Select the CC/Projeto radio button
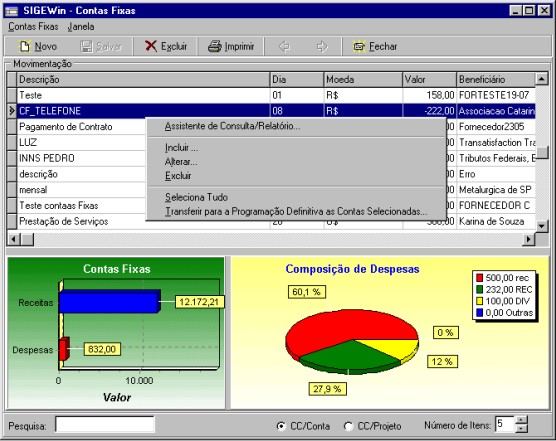 click(348, 426)
